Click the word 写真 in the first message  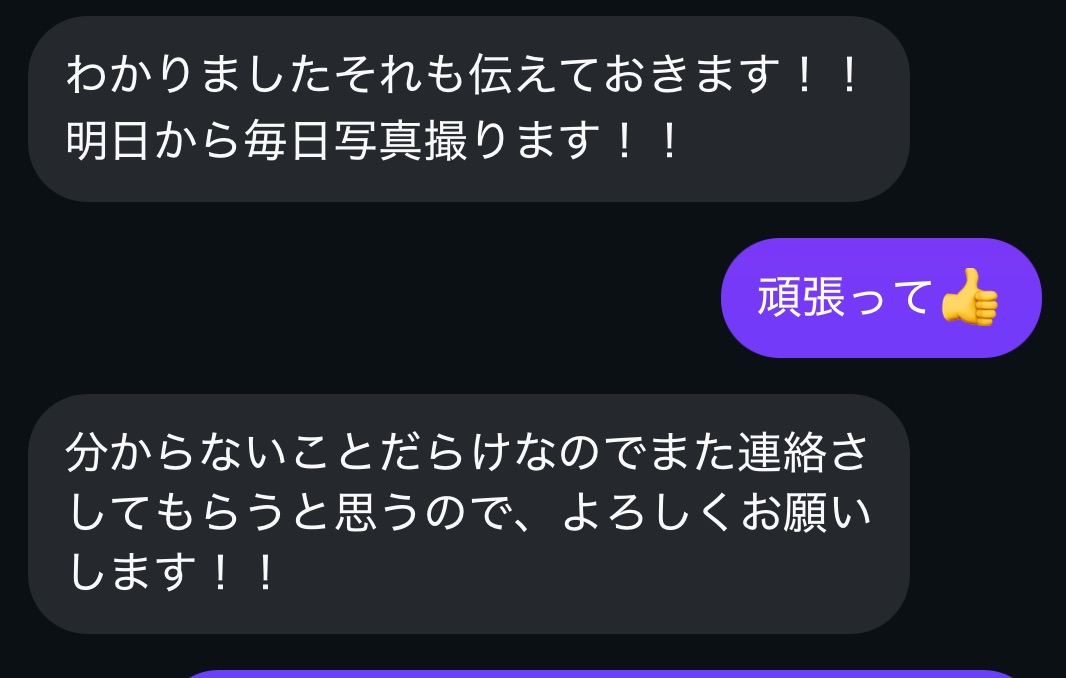click(x=378, y=140)
